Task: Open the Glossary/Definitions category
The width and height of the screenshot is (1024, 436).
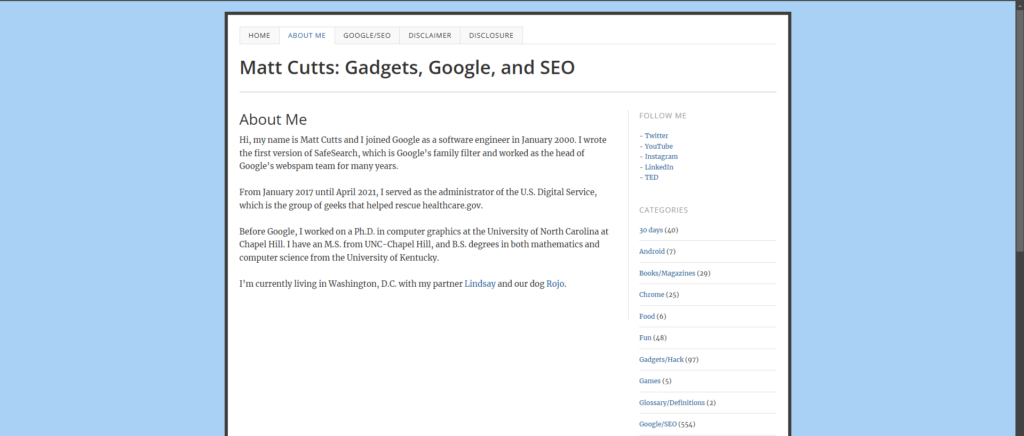Action: click(x=672, y=403)
